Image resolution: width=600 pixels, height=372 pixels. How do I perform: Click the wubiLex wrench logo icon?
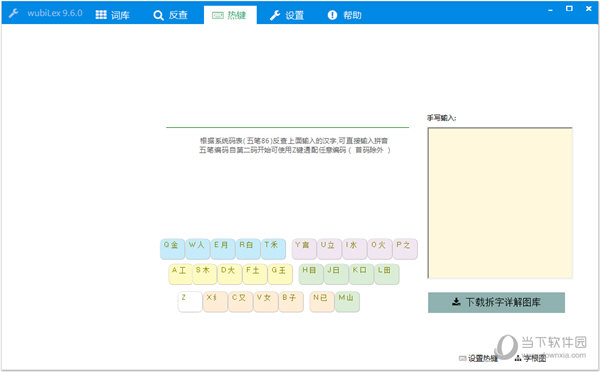[13, 13]
